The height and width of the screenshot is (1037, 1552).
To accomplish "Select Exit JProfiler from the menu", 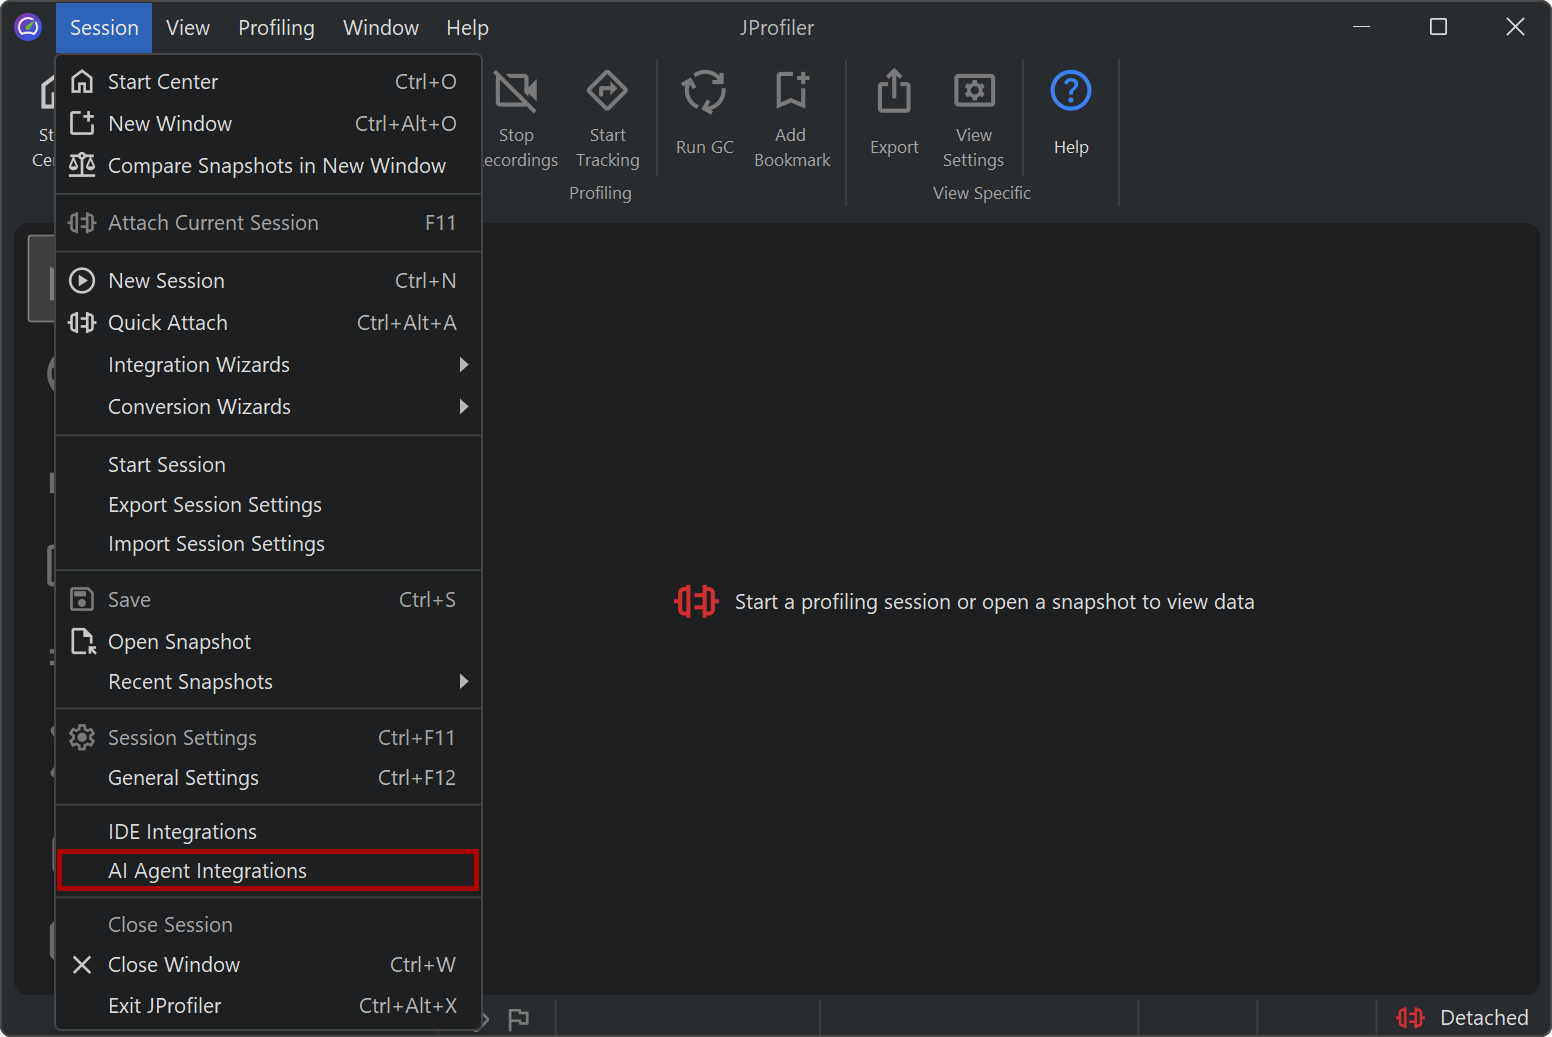I will [165, 1006].
